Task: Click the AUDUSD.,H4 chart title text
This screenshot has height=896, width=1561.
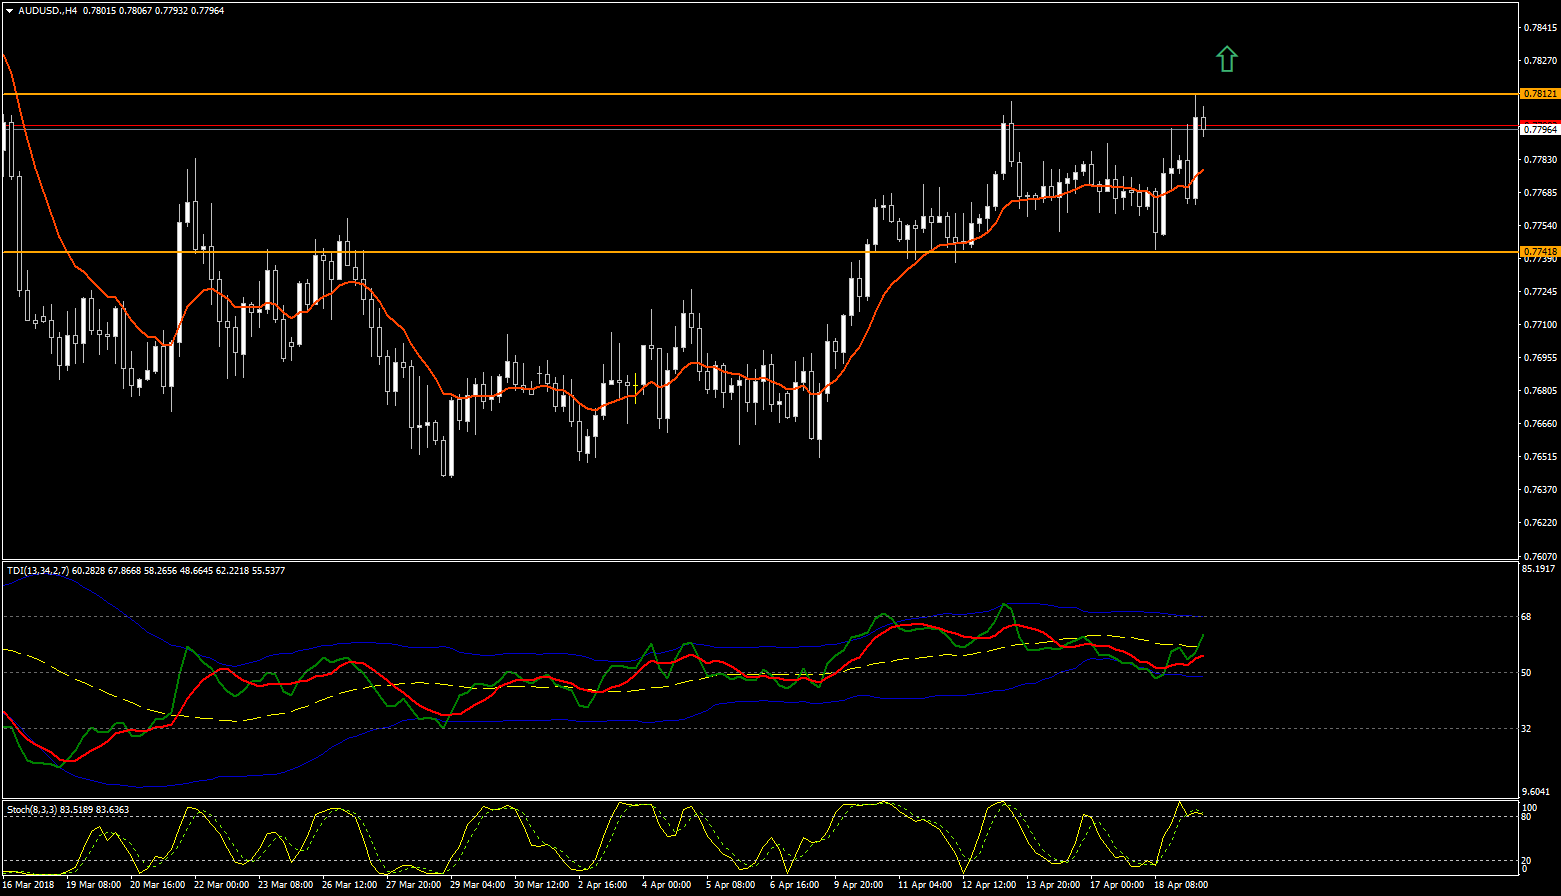Action: [48, 11]
